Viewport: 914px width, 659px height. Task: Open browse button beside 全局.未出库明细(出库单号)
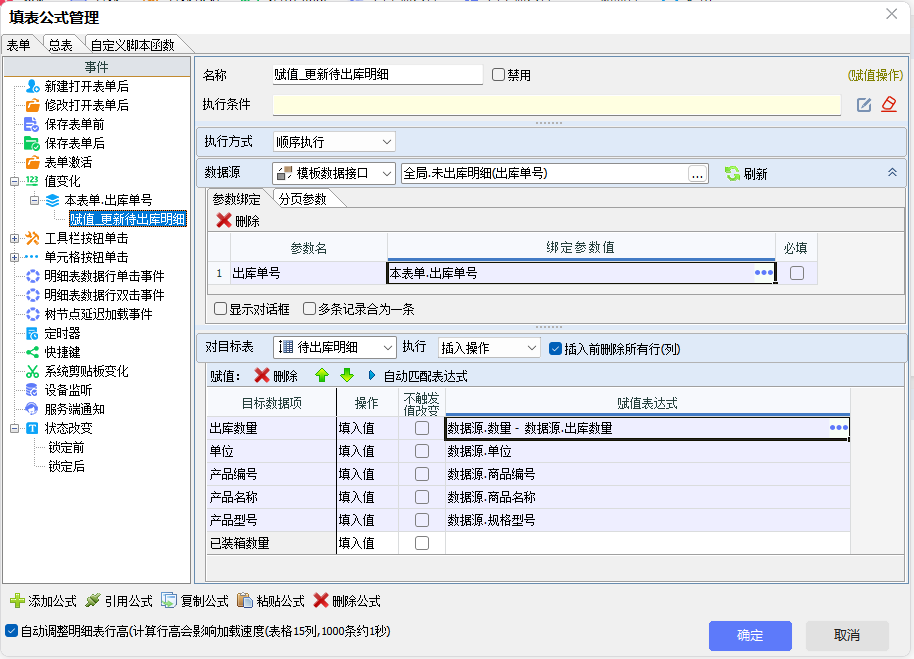point(697,174)
